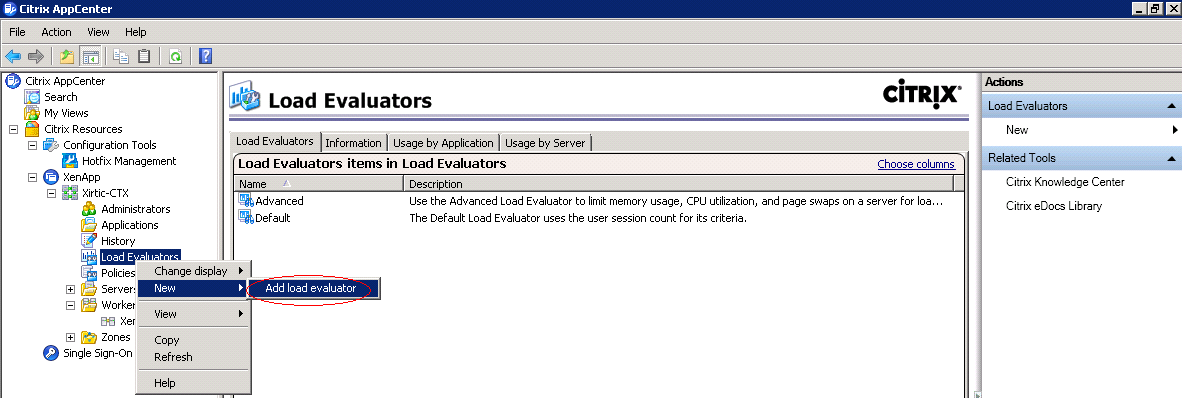Click the Hotfix Management icon

70,161
